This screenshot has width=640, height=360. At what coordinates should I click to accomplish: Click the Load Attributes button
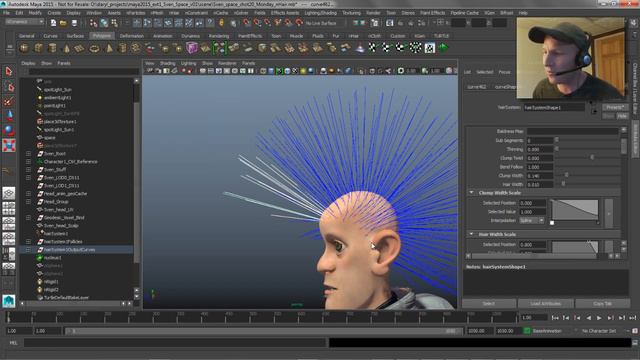pos(546,304)
